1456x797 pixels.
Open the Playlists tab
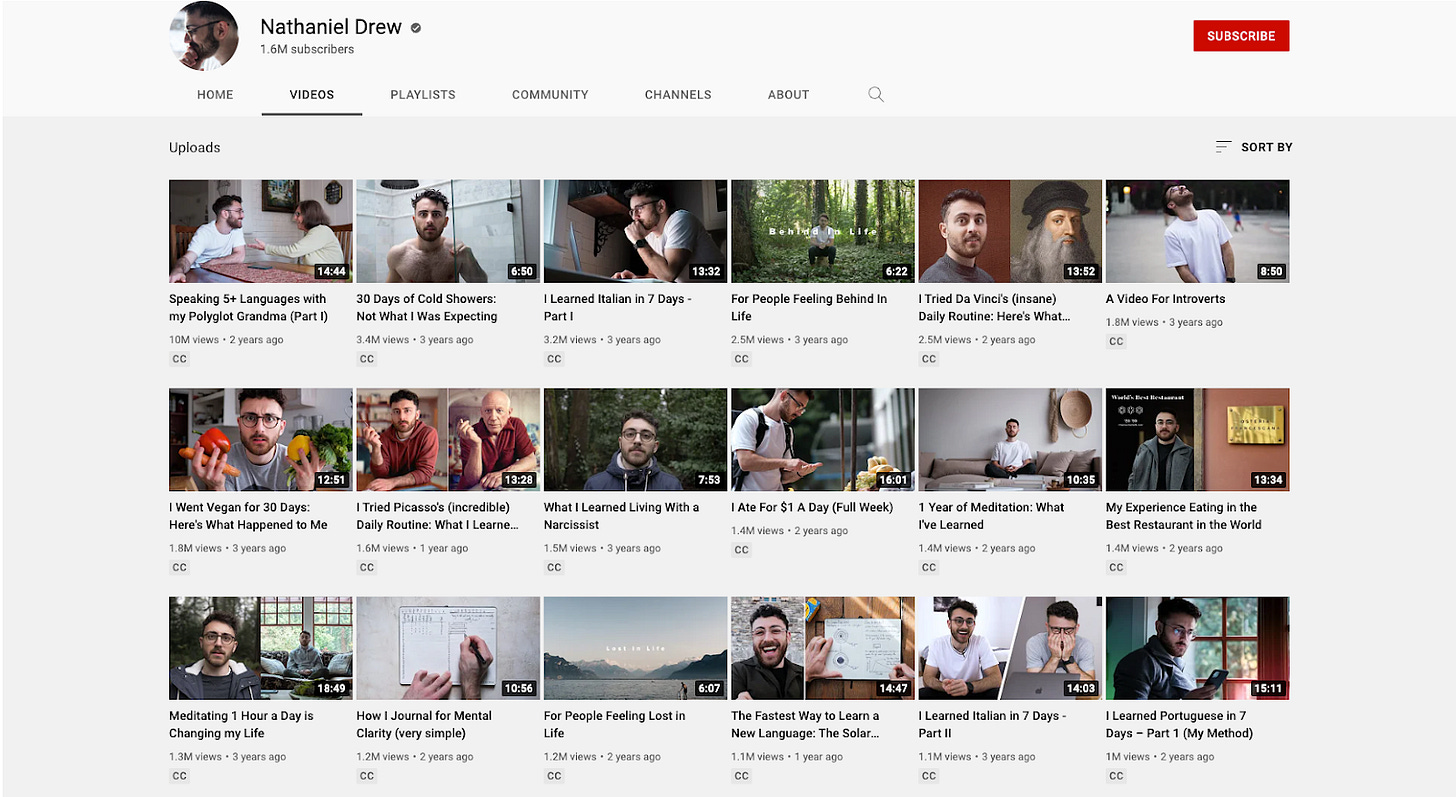point(423,94)
